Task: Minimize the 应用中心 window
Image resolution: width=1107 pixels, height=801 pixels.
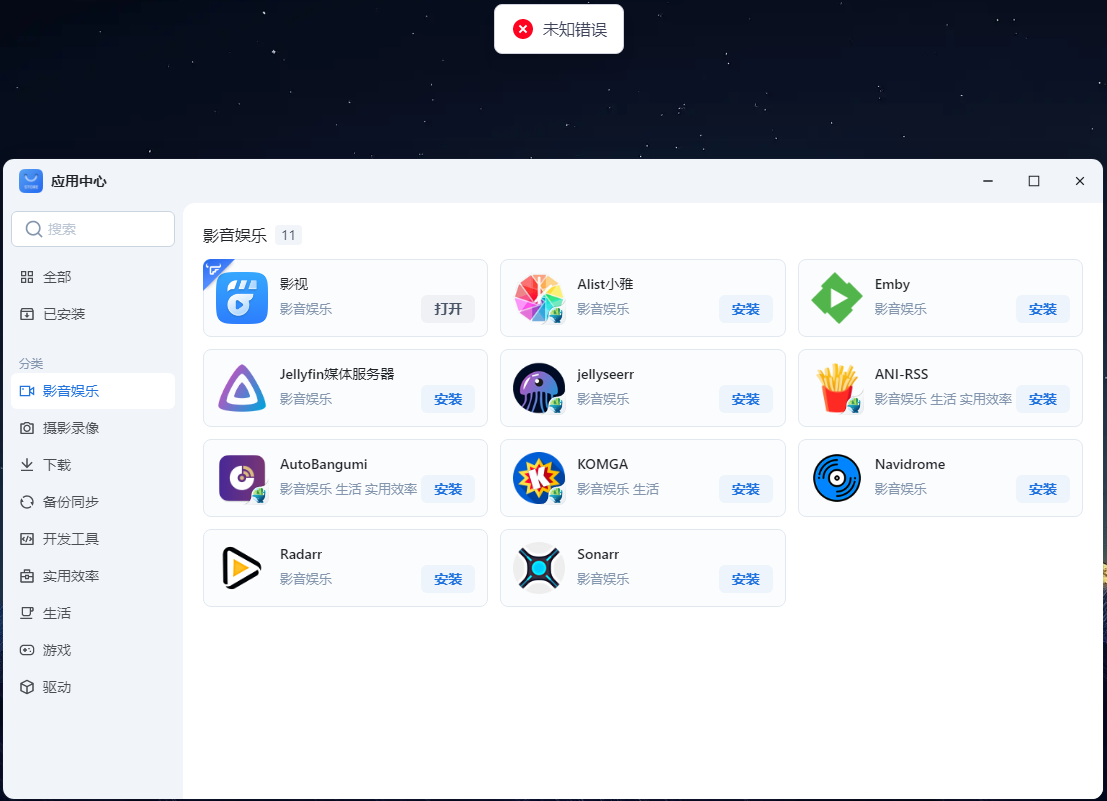Action: (x=988, y=181)
